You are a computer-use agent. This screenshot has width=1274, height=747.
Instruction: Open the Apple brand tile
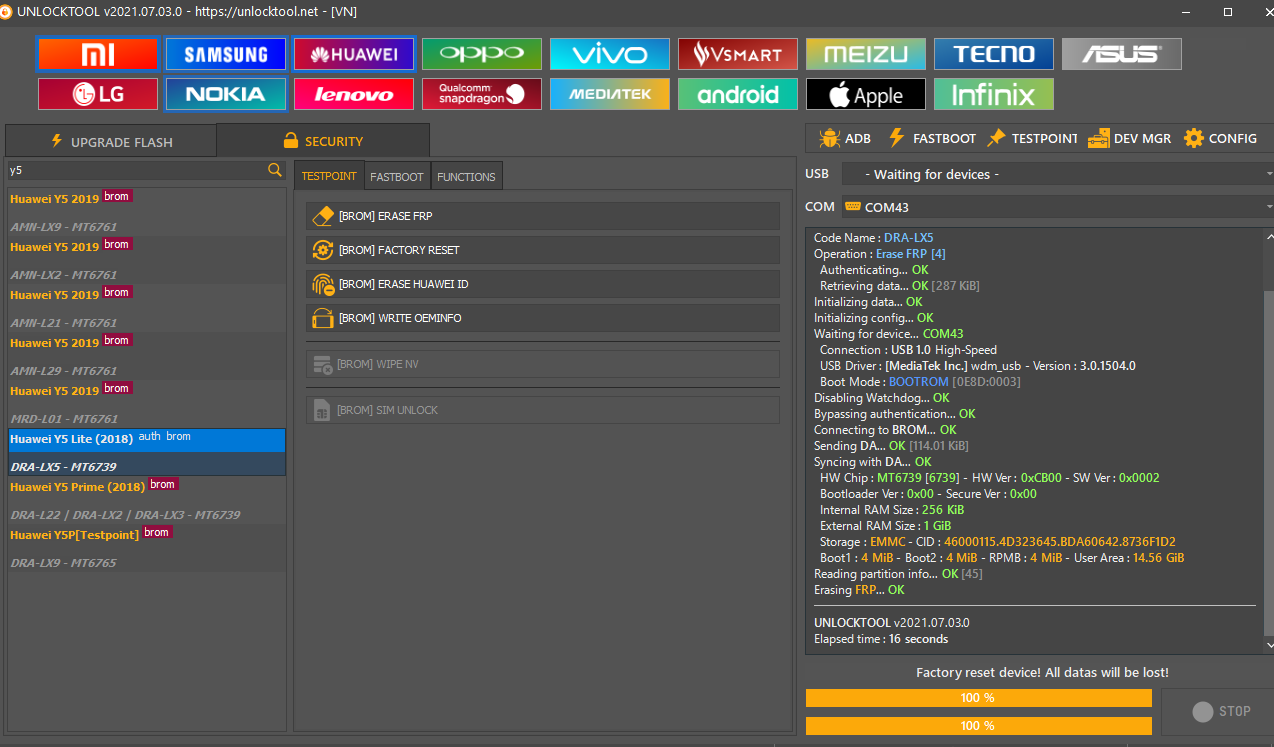click(x=866, y=94)
